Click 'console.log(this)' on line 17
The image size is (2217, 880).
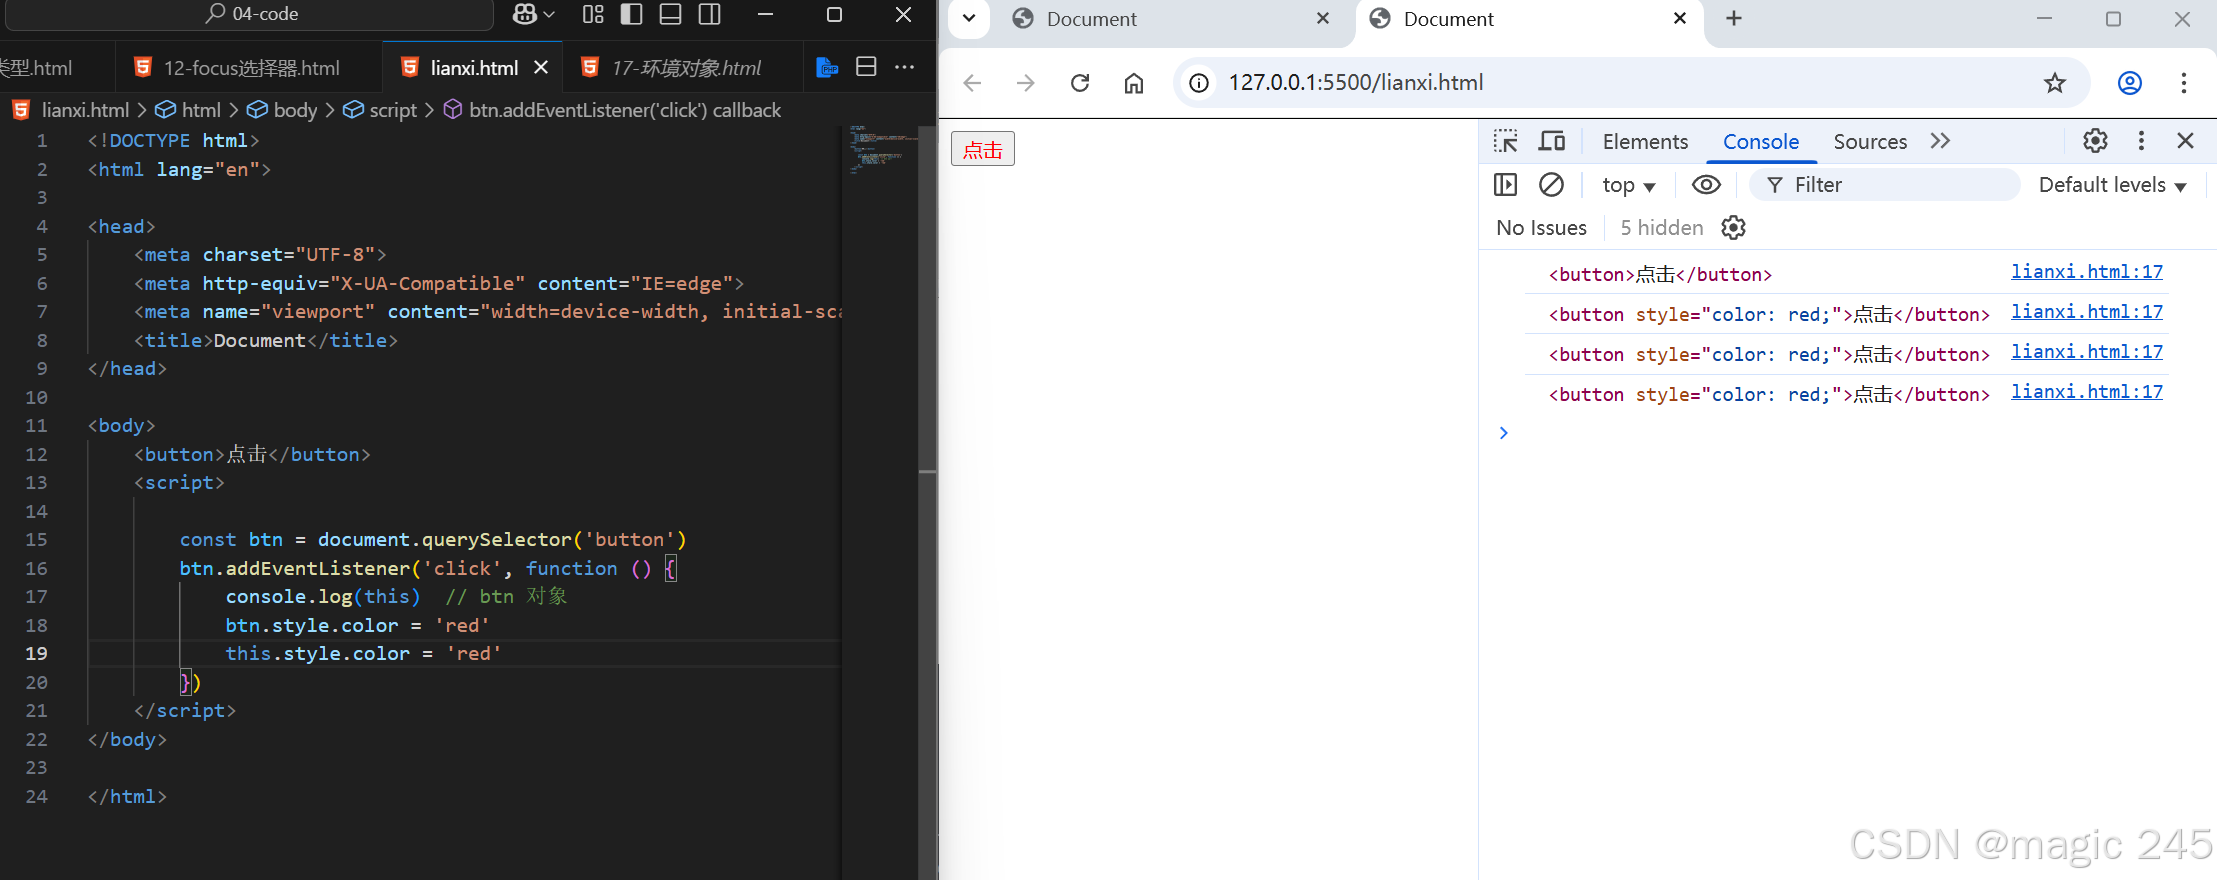(323, 596)
